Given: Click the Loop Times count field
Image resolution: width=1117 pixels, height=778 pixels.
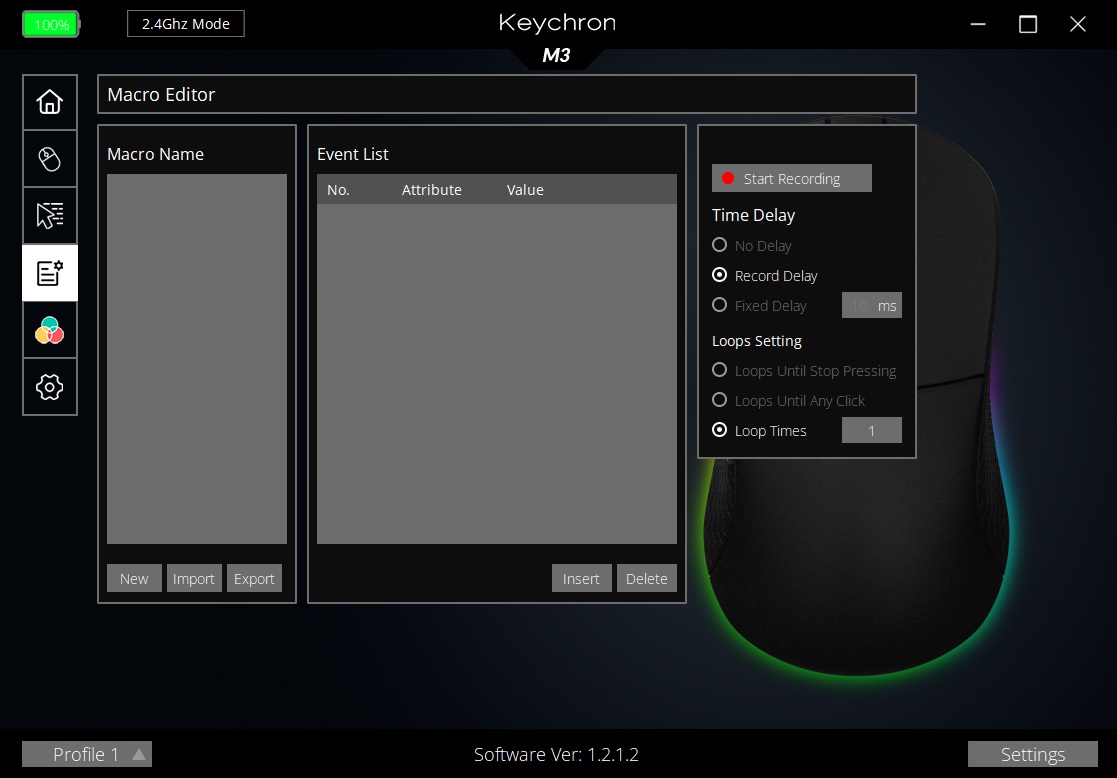Looking at the screenshot, I should (871, 430).
